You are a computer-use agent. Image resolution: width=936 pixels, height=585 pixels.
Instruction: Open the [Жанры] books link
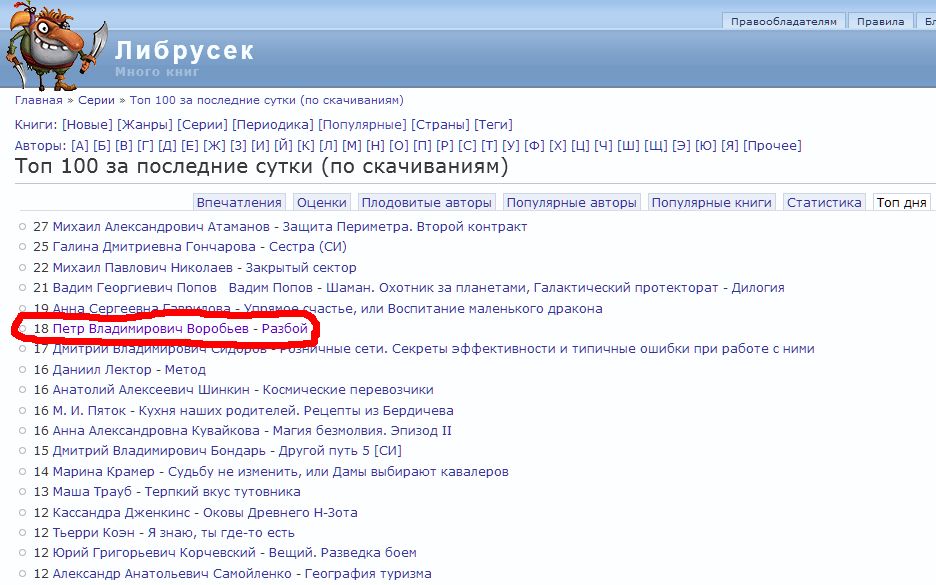tap(144, 125)
